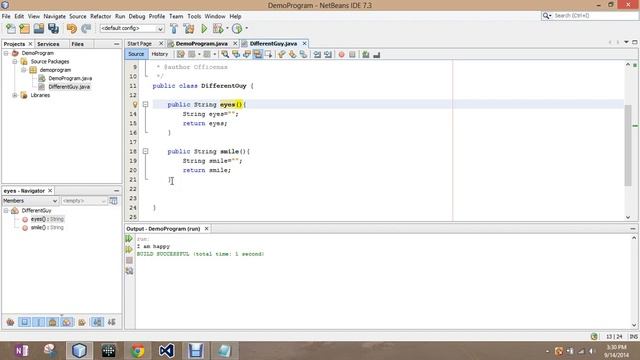Toggle Rectangular Selection in editor toolbar
Viewport: 640px width, 360px height.
pyautogui.click(x=269, y=54)
